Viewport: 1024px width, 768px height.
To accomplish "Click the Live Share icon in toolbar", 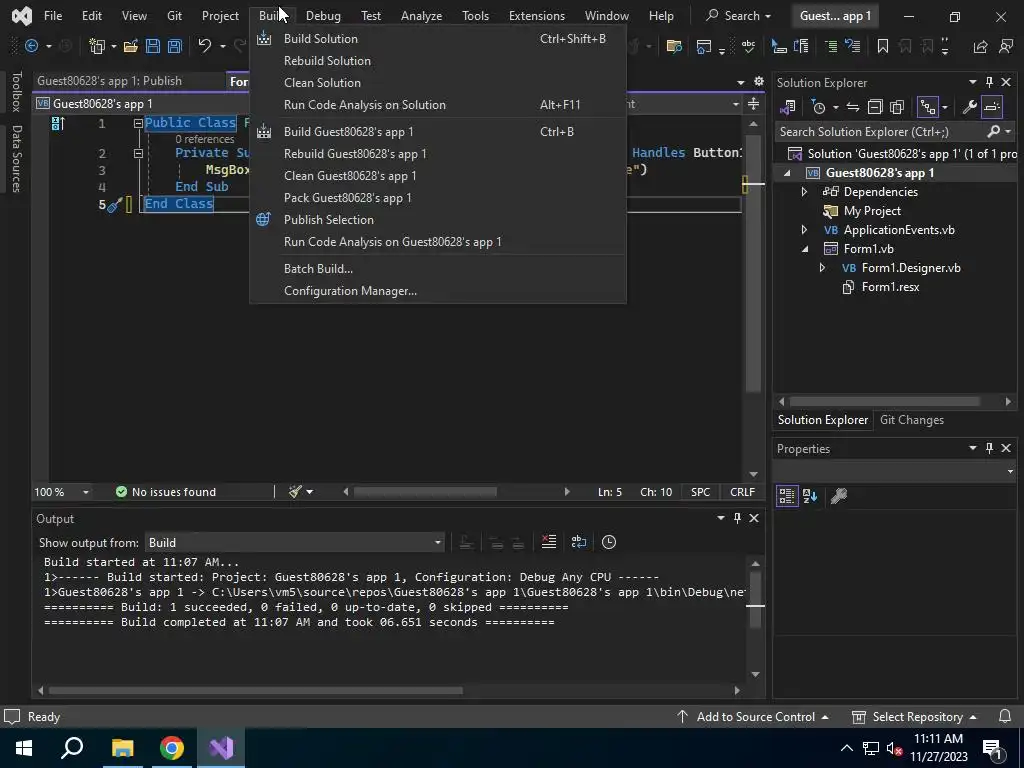I will [x=980, y=46].
